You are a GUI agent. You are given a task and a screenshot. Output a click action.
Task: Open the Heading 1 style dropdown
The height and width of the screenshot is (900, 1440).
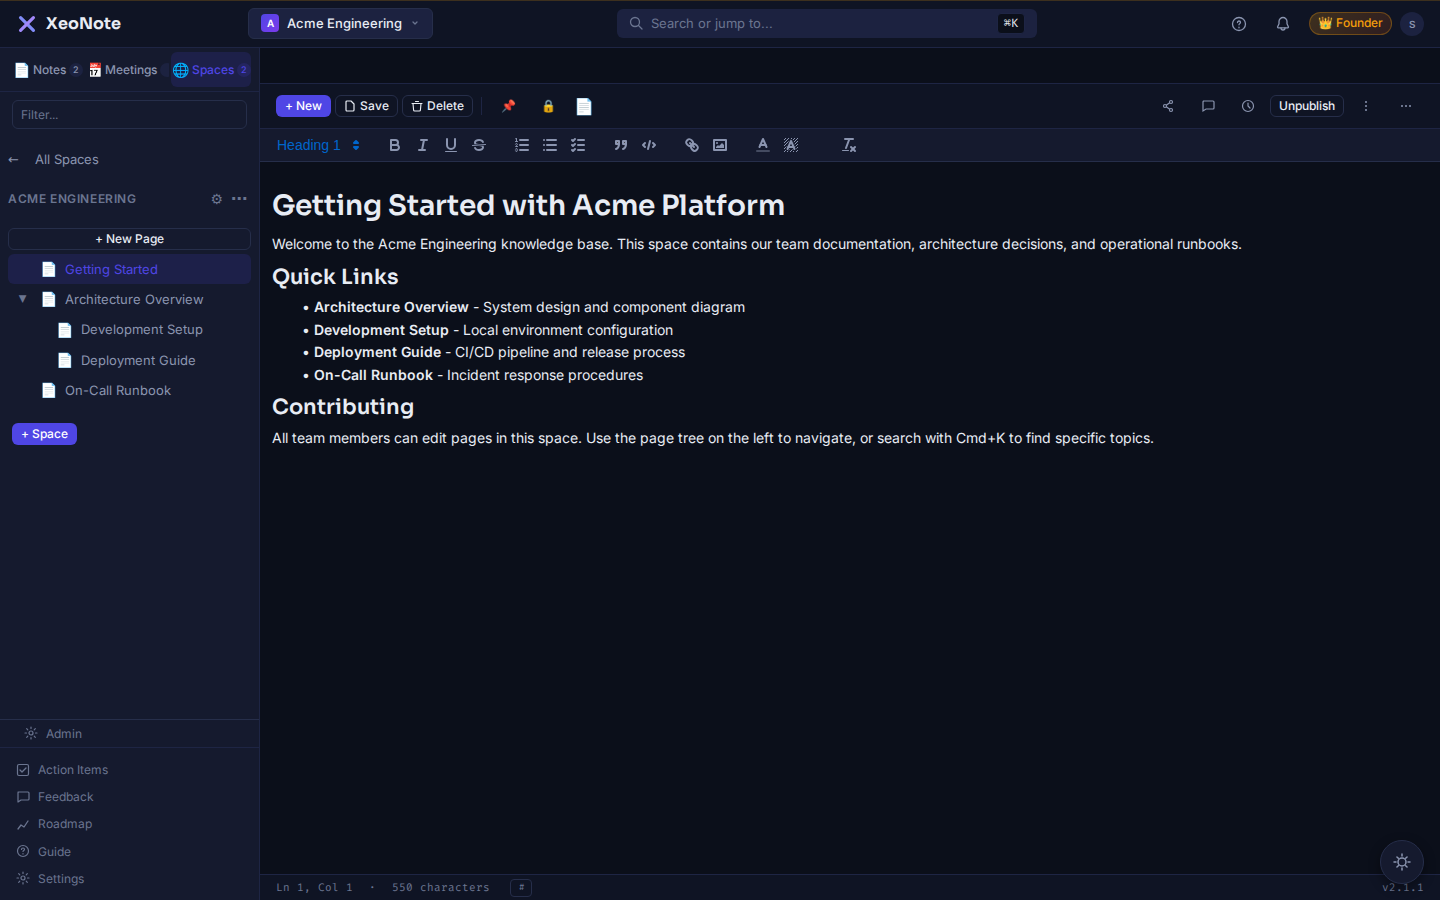318,145
